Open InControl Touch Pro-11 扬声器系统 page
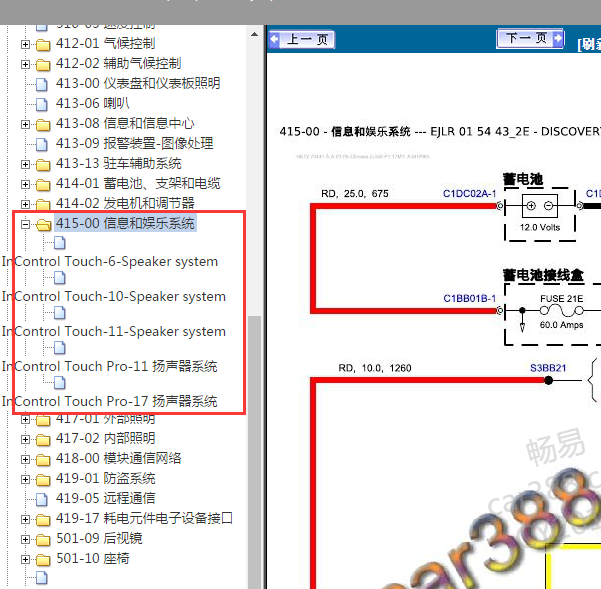Viewport: 601px width, 589px height. pyautogui.click(x=110, y=366)
